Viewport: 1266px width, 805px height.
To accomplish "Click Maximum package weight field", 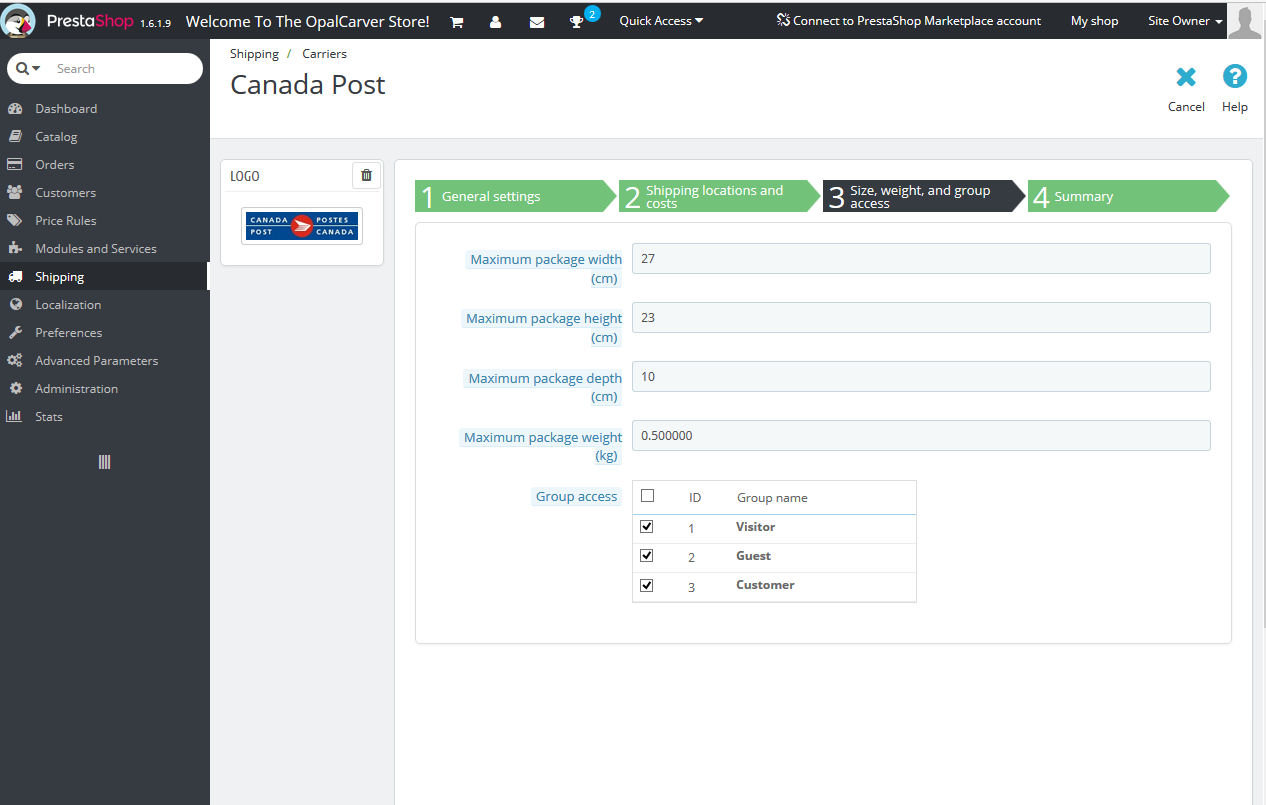I will 921,435.
